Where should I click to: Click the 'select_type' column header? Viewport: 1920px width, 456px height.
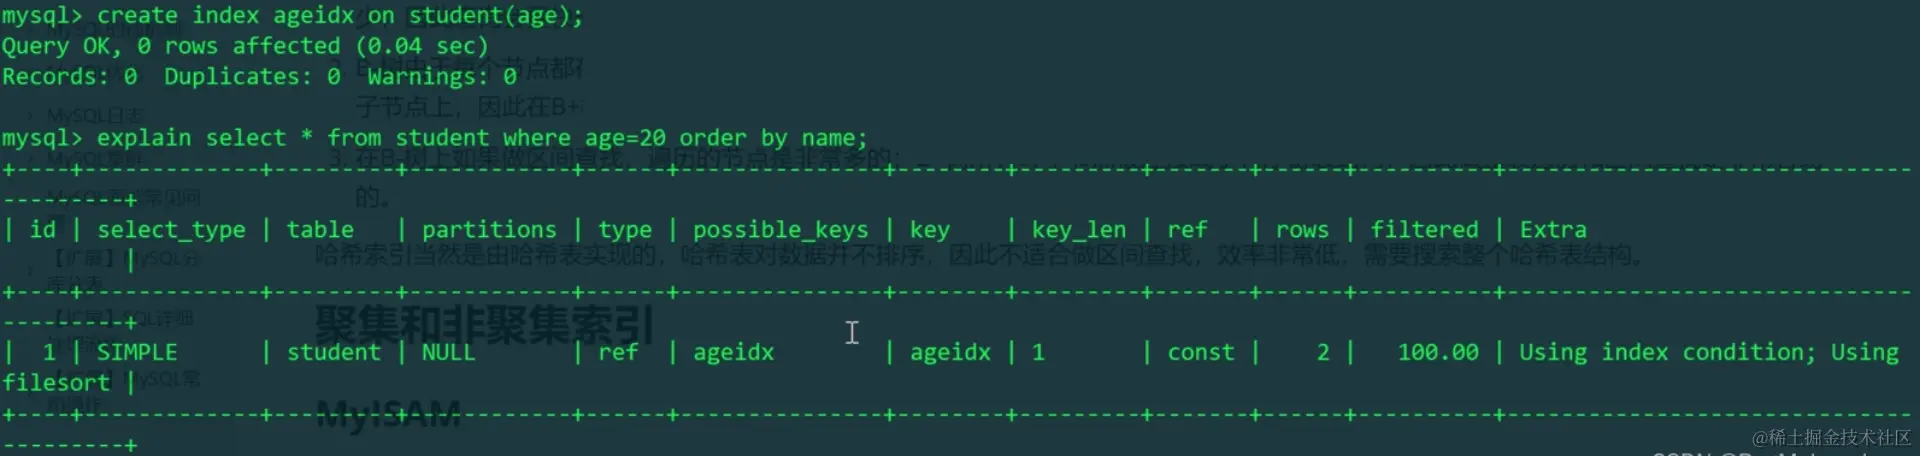(x=171, y=230)
